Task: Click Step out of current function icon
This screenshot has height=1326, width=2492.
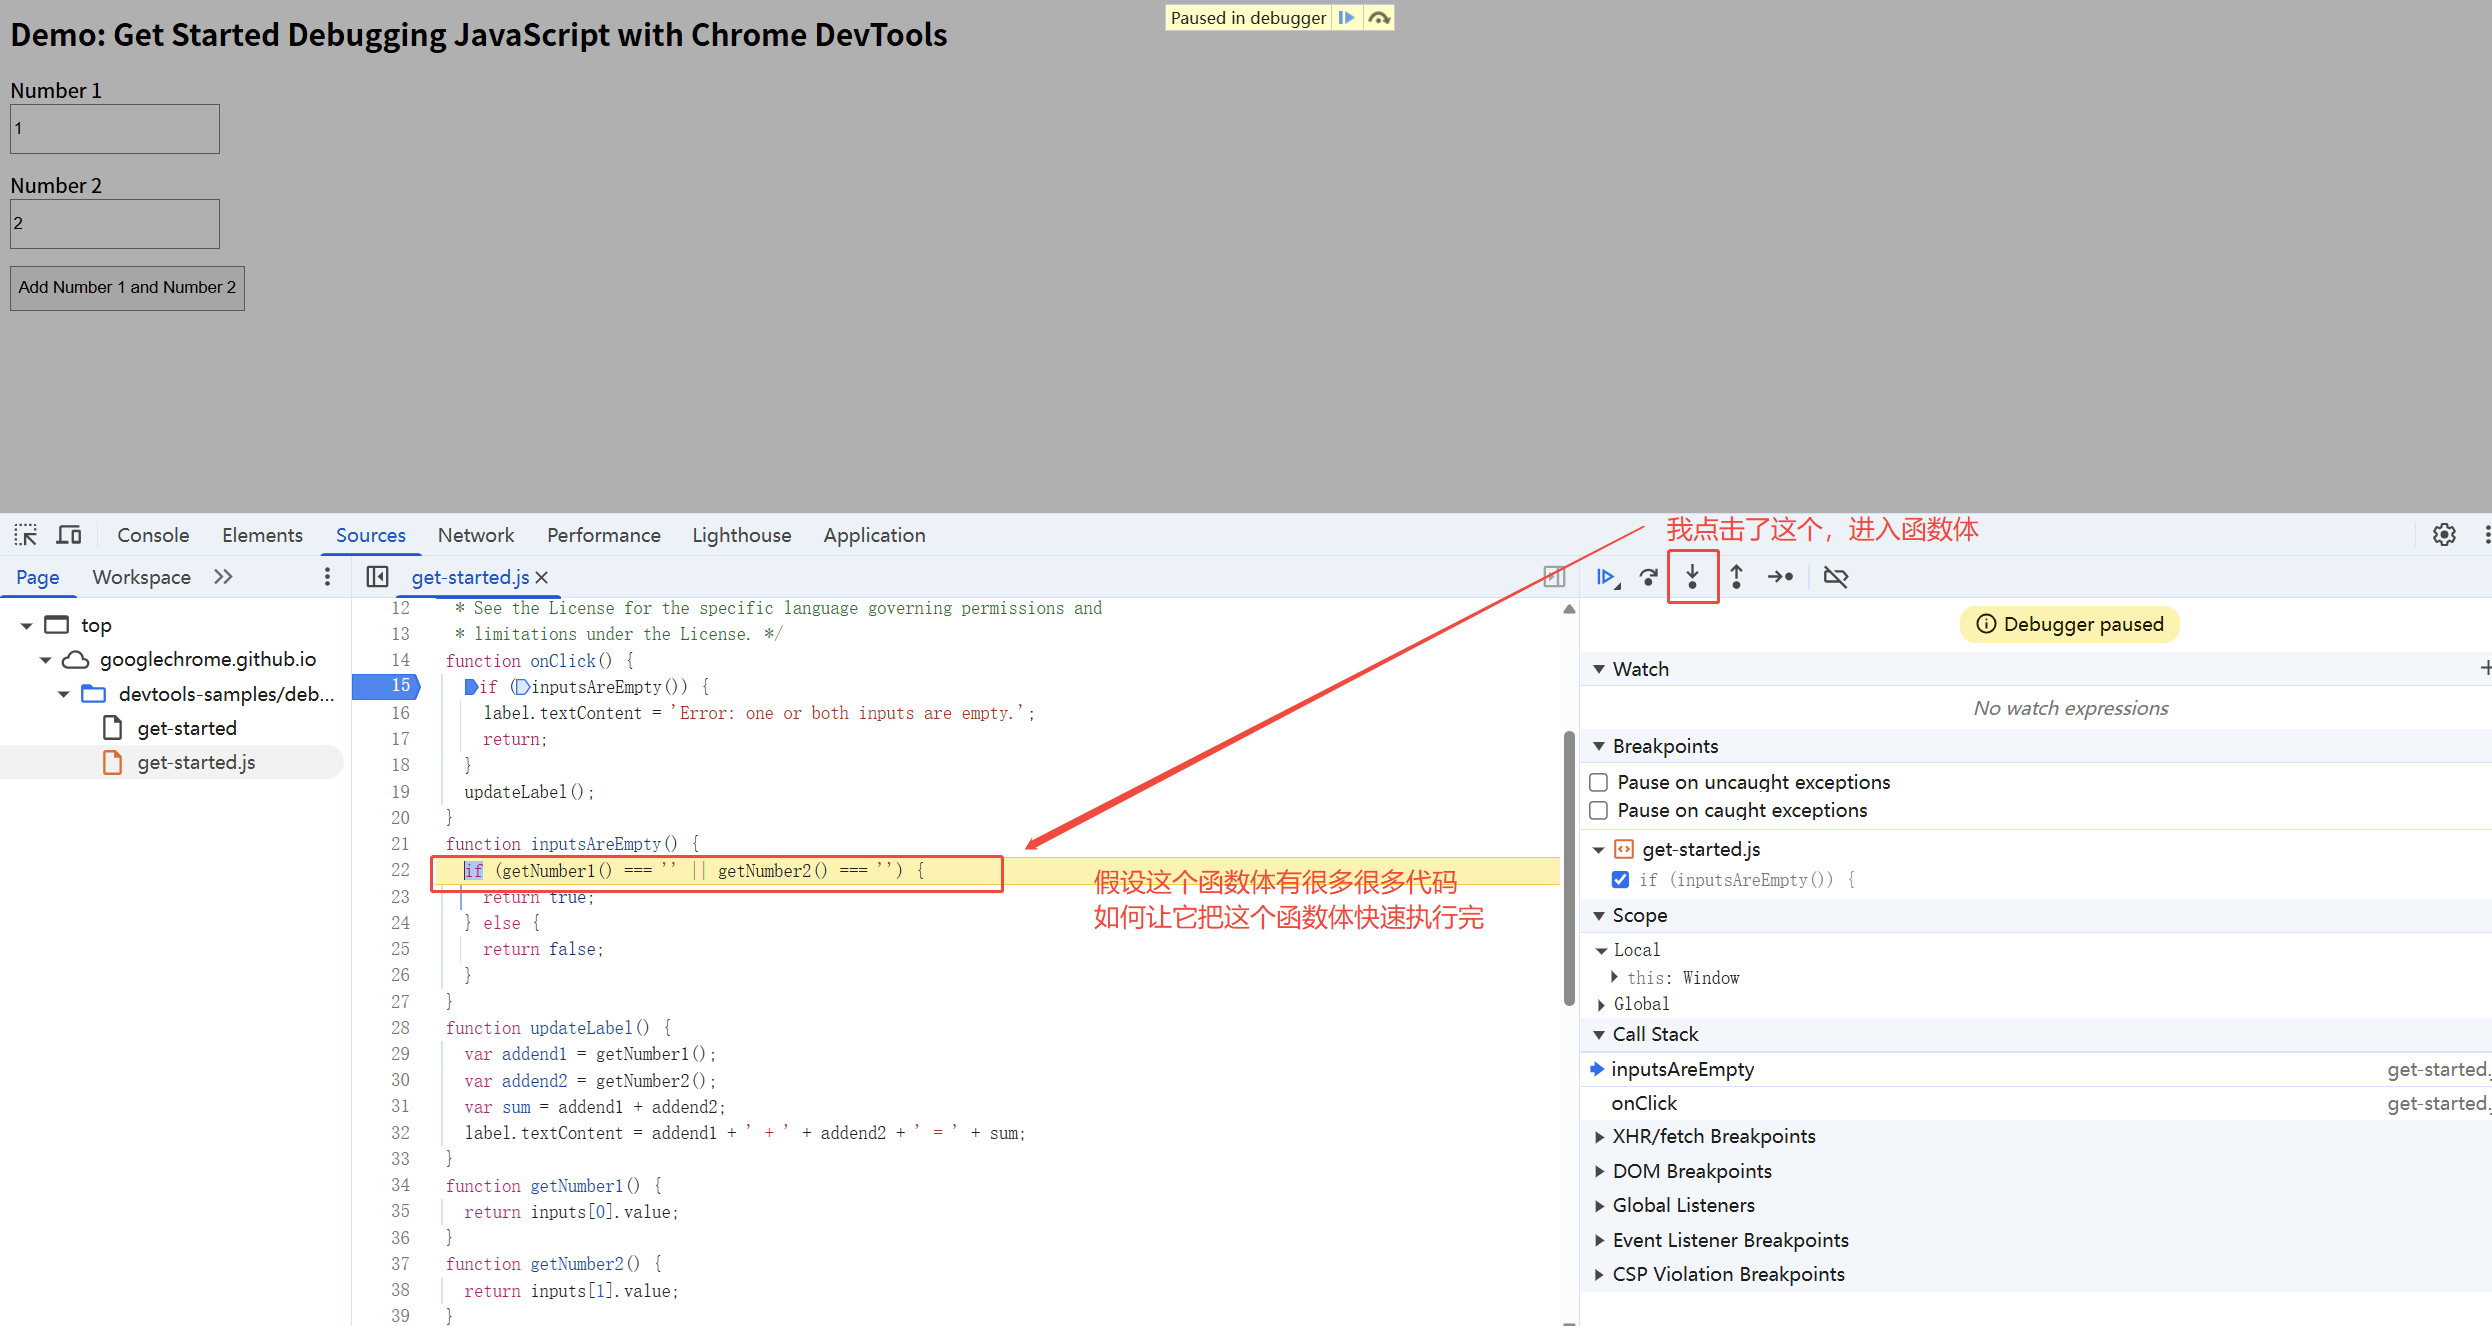Action: pos(1737,577)
